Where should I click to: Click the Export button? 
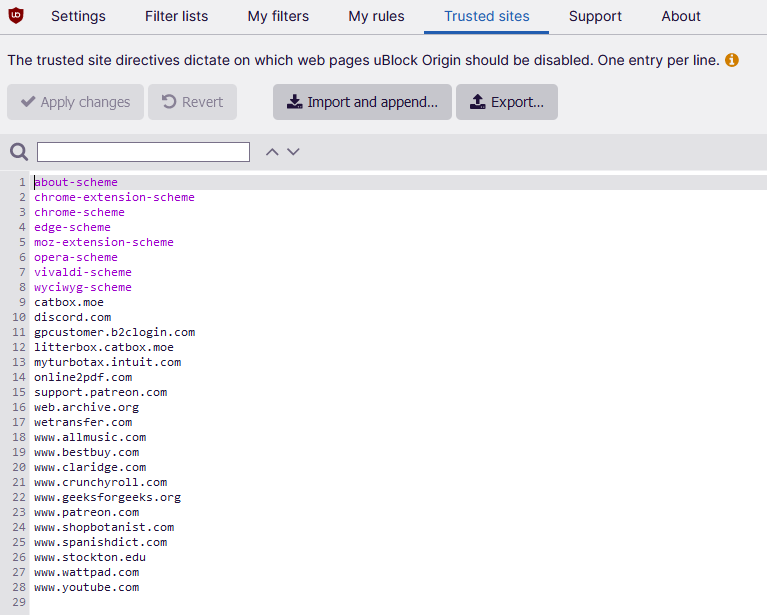[506, 102]
